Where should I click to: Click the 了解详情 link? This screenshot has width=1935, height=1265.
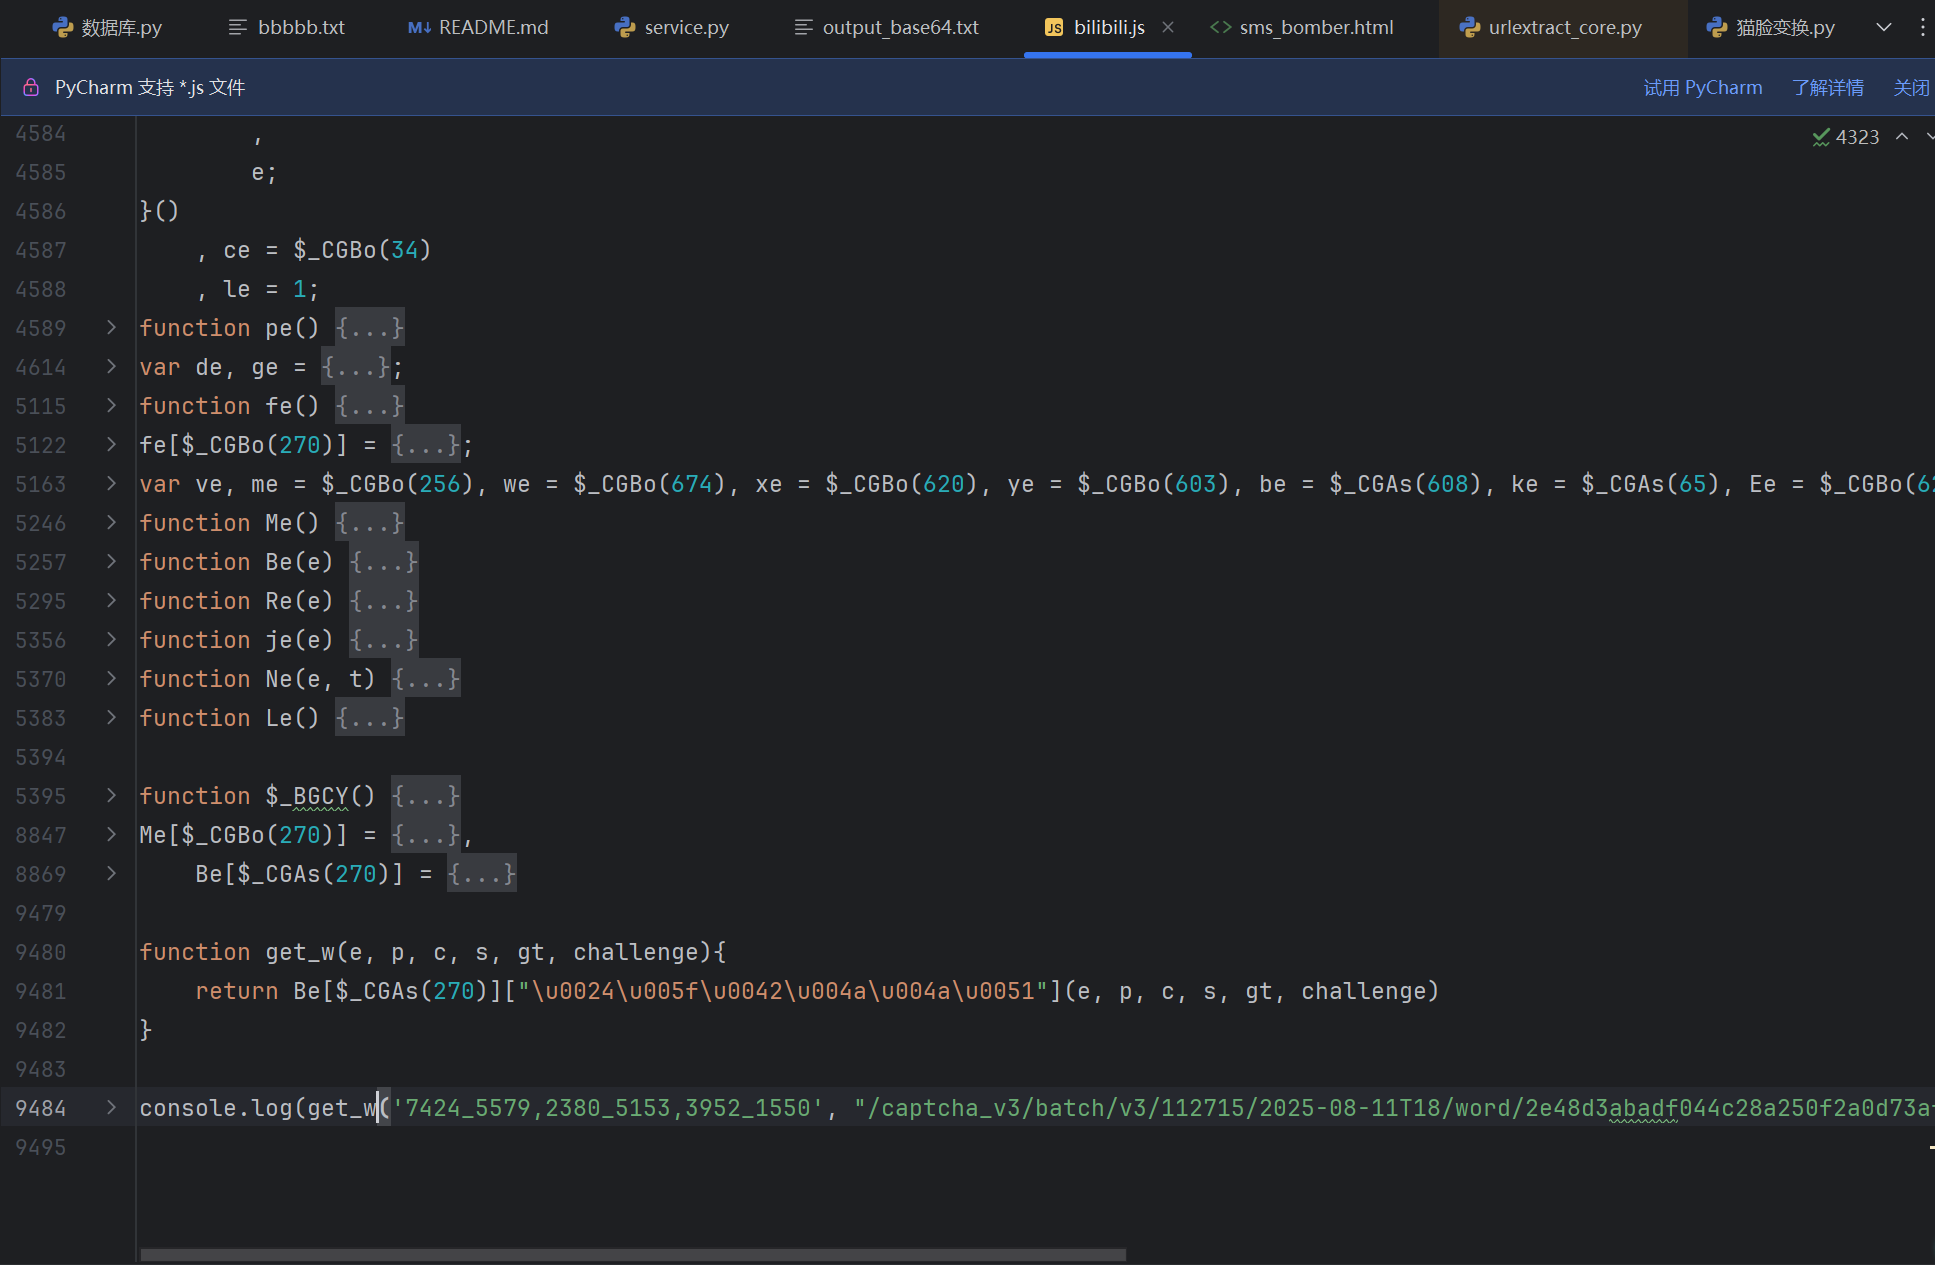(1827, 87)
